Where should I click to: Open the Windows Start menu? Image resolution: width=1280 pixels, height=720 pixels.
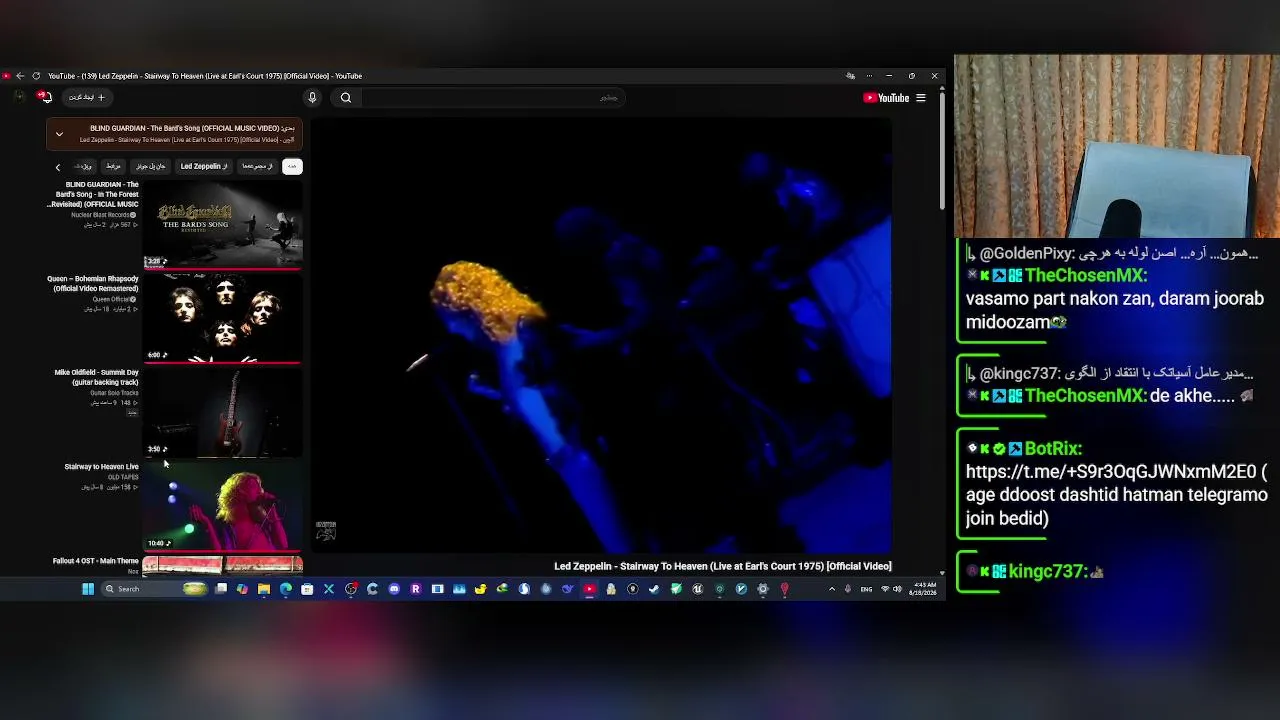tap(88, 589)
